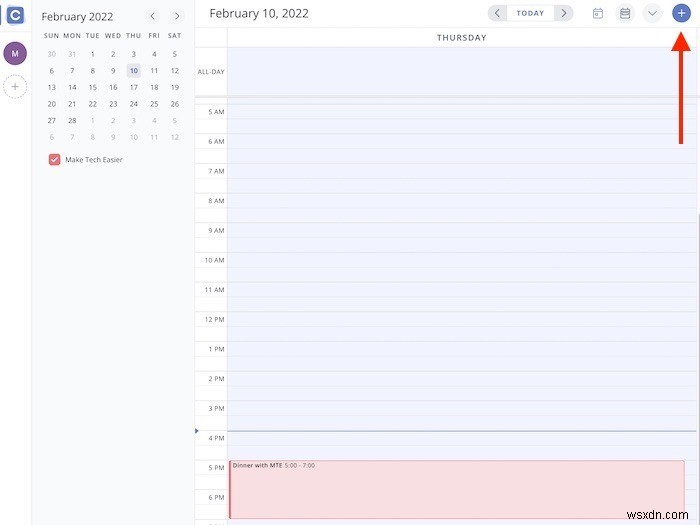Screen dimensions: 700x525
Task: Select February 10 in mini calendar
Action: (133, 71)
